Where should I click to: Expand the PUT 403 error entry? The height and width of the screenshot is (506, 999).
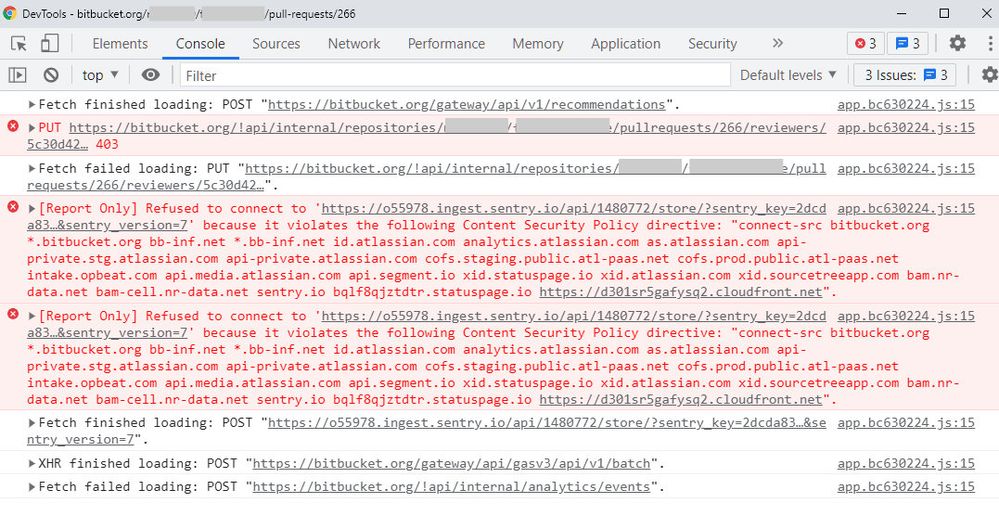32,128
